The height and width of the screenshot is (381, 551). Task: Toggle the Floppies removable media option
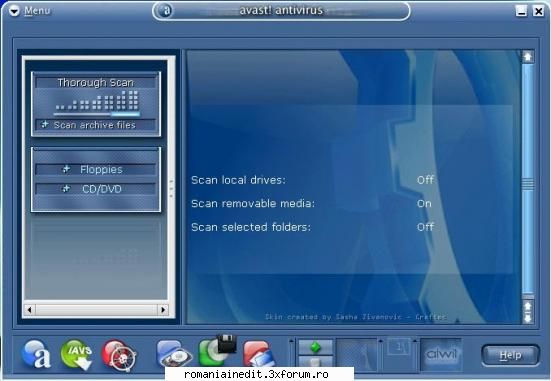tap(96, 169)
